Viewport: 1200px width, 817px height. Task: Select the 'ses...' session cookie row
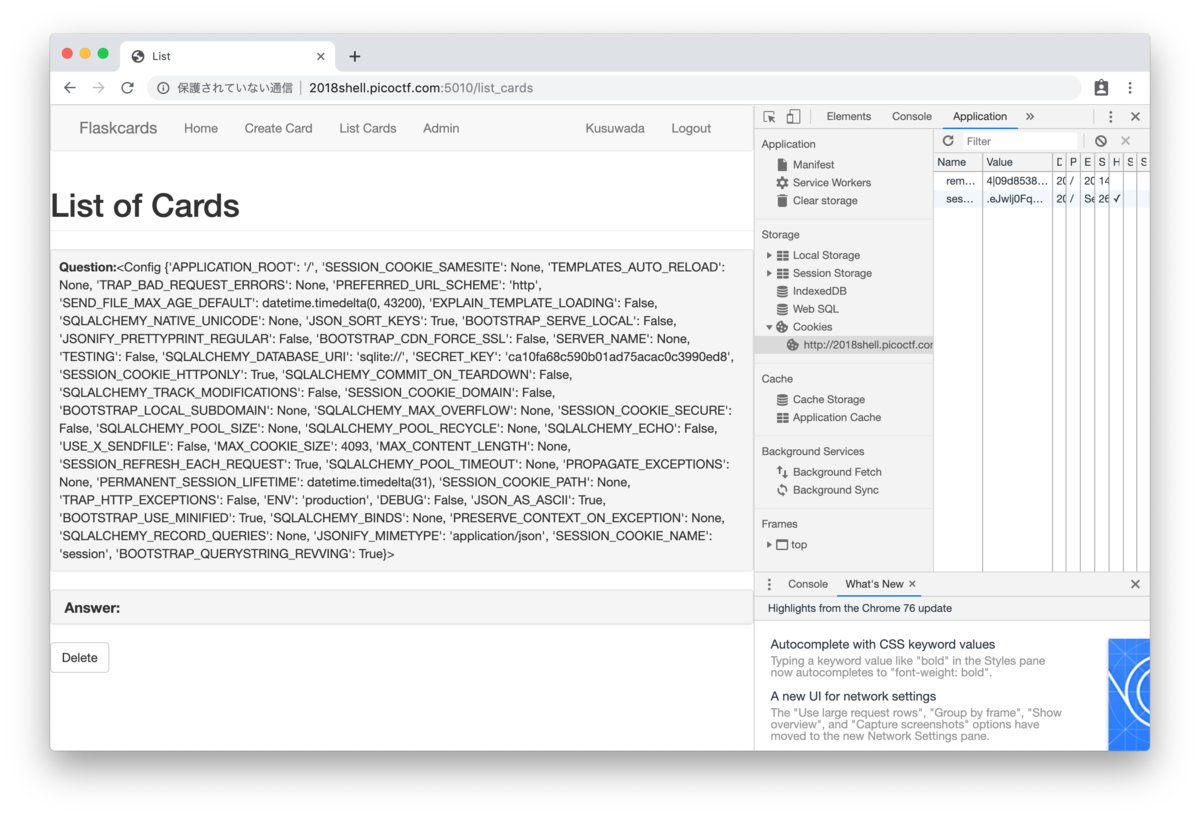(x=1042, y=199)
